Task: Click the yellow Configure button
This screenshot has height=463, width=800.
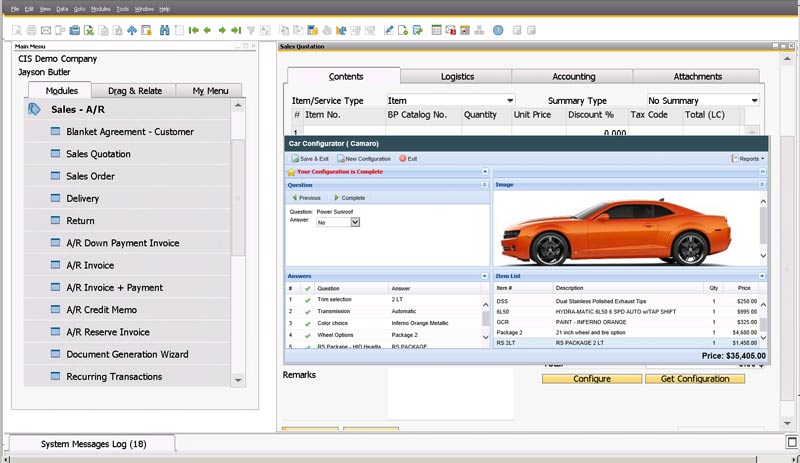Action: 592,379
